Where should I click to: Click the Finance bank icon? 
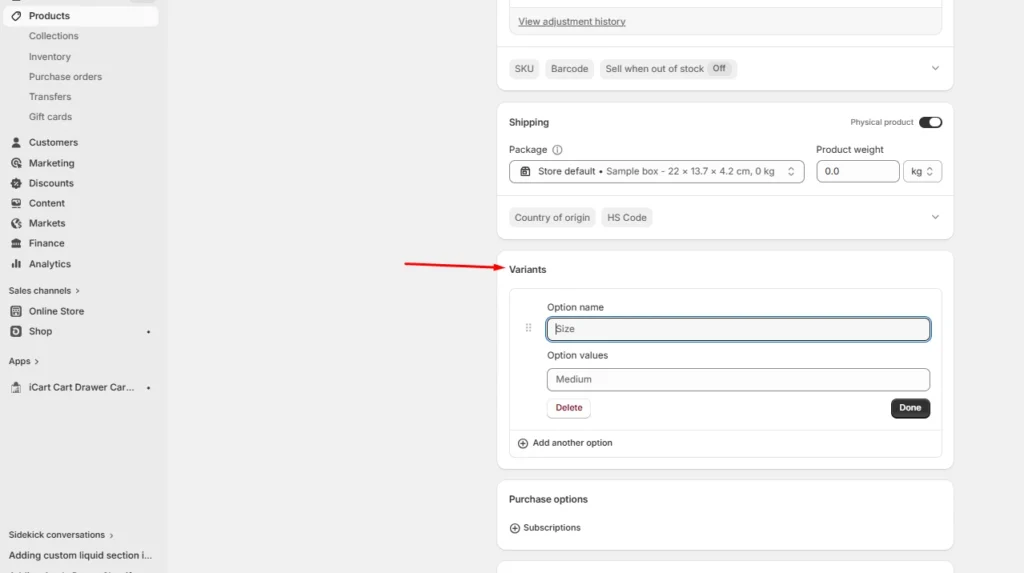[16, 243]
